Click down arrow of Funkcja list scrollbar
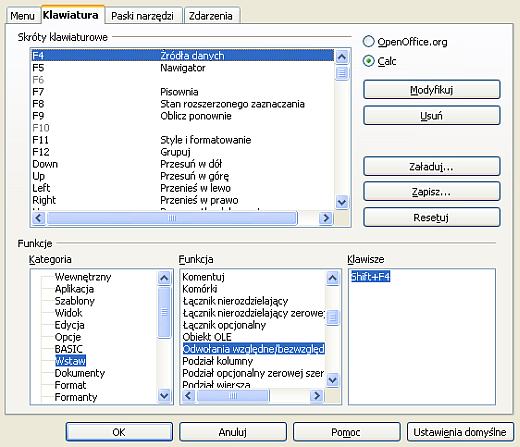The width and height of the screenshot is (520, 447). pos(332,380)
